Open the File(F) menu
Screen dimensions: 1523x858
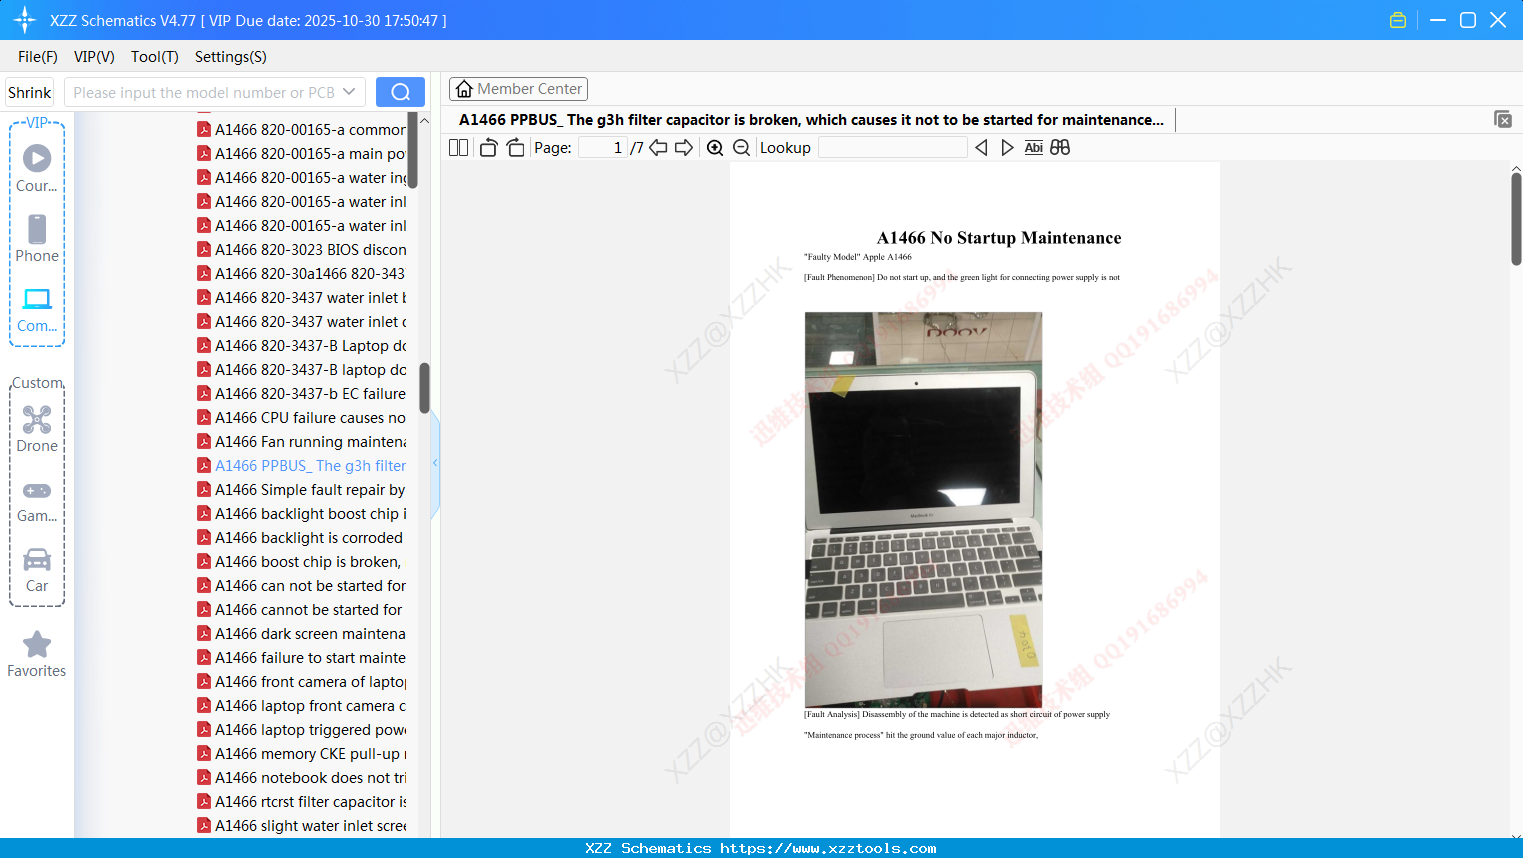click(38, 57)
